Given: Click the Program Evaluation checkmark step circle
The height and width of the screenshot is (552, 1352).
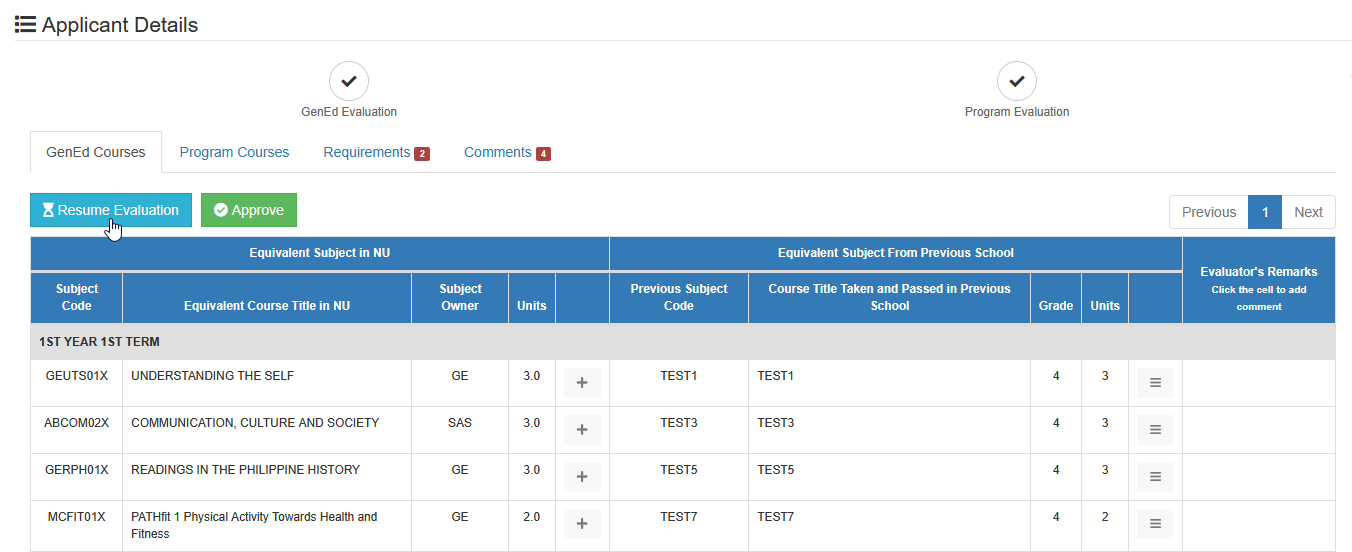Looking at the screenshot, I should click(x=1017, y=81).
